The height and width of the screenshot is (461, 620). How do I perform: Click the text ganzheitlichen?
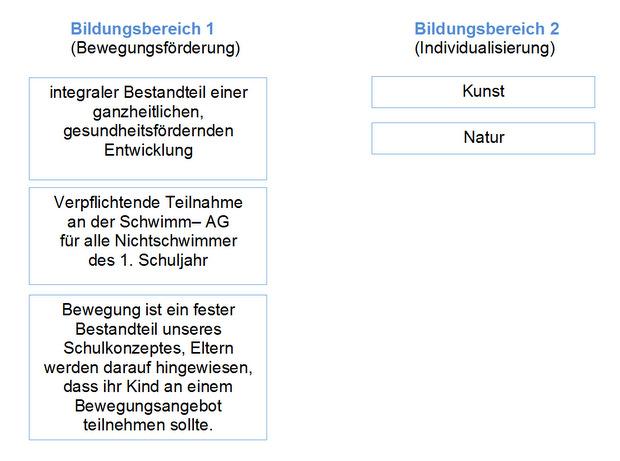(148, 112)
